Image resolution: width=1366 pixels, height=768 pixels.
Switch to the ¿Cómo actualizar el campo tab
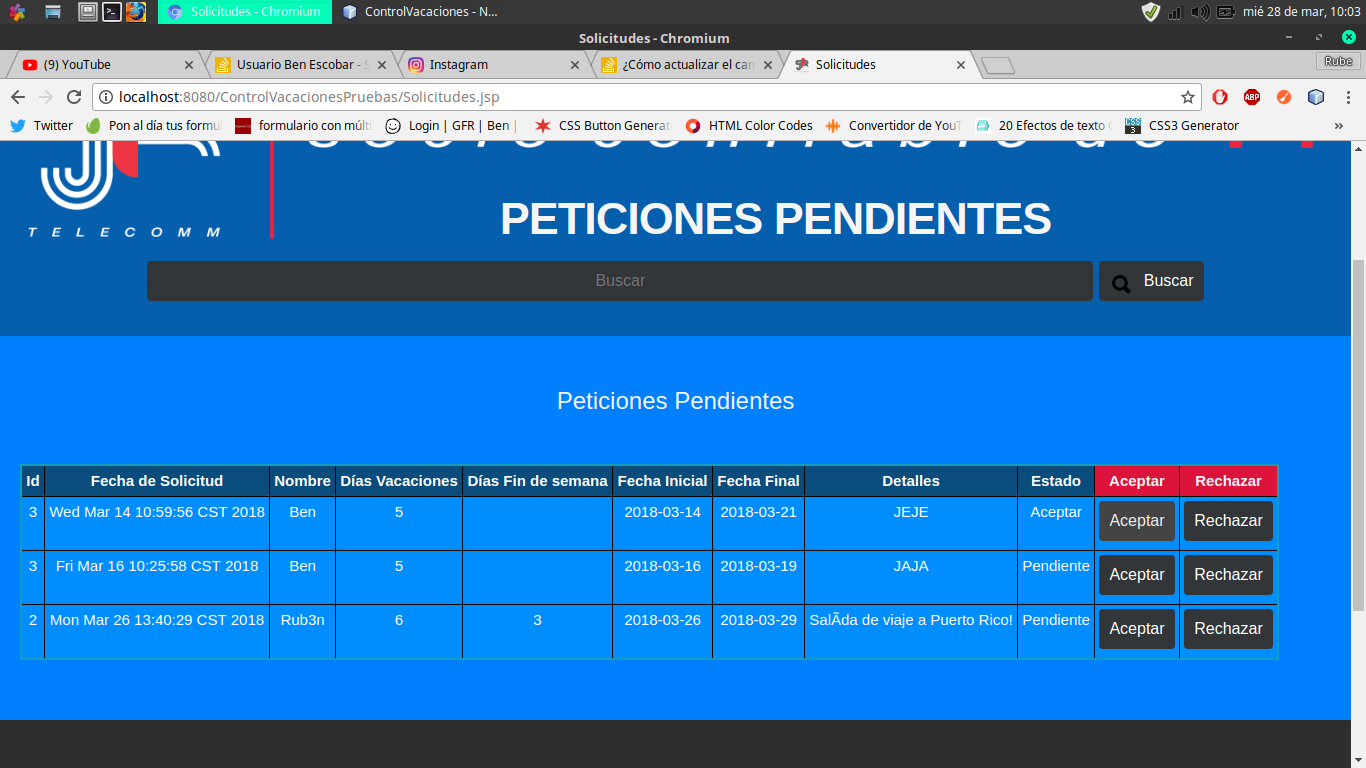click(x=686, y=64)
